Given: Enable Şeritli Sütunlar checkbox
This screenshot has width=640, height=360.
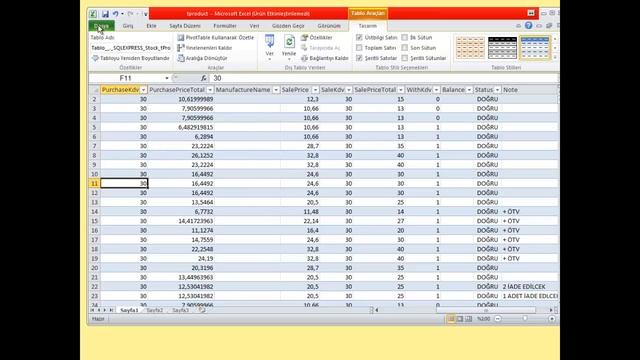Looking at the screenshot, I should pyautogui.click(x=404, y=58).
